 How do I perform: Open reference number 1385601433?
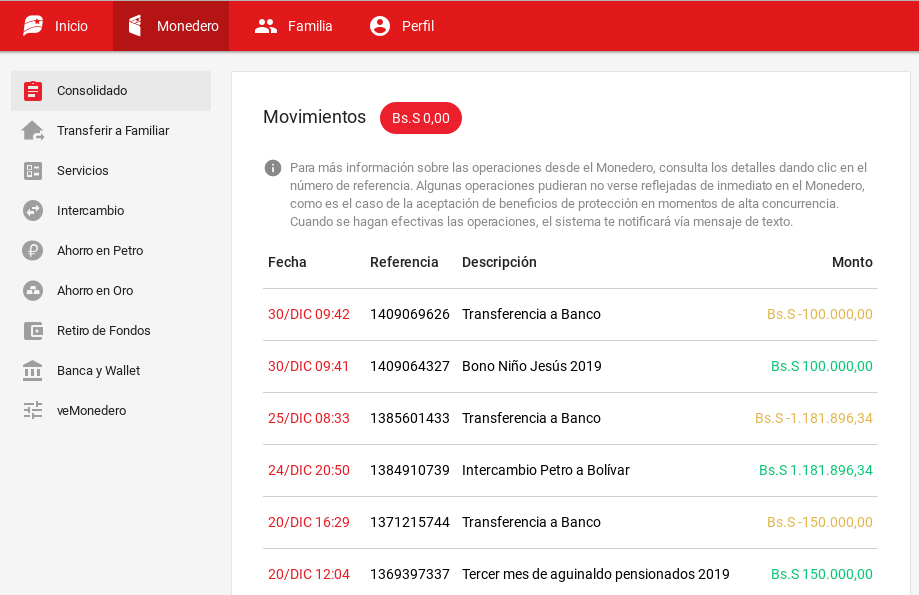410,418
